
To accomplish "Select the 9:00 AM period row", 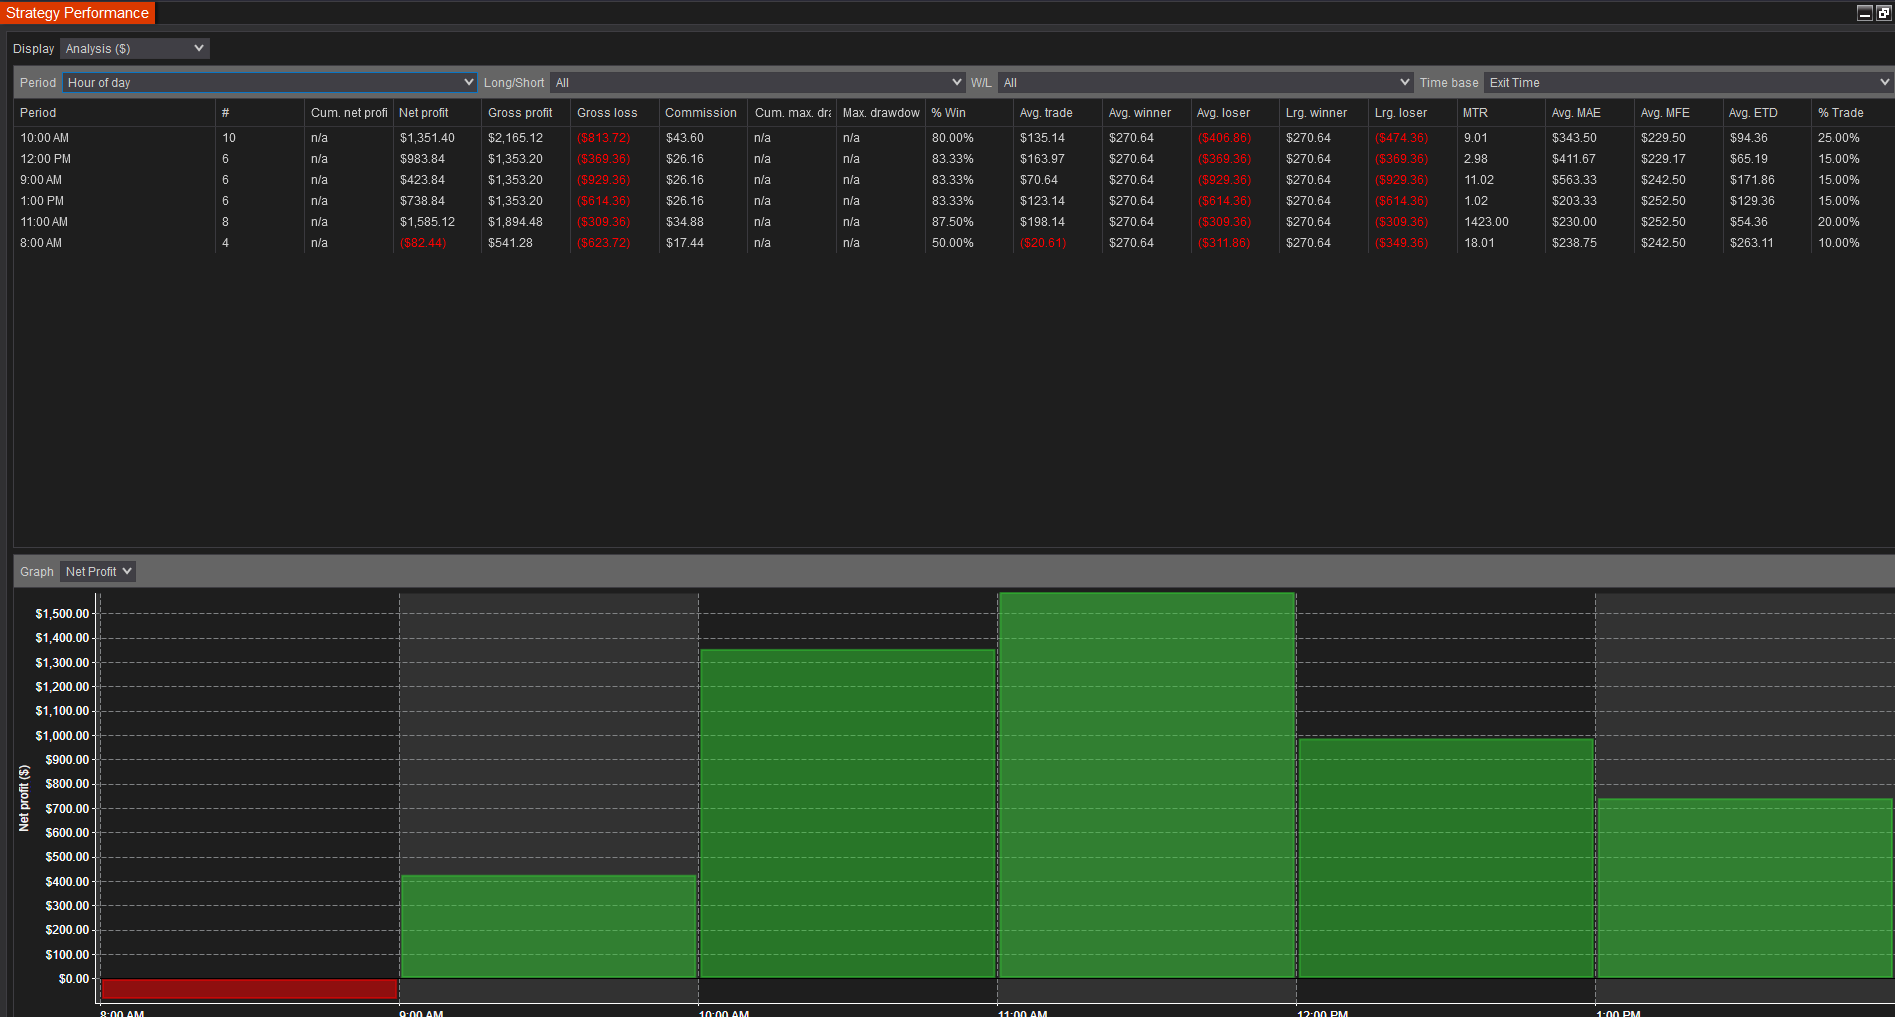I will (953, 180).
